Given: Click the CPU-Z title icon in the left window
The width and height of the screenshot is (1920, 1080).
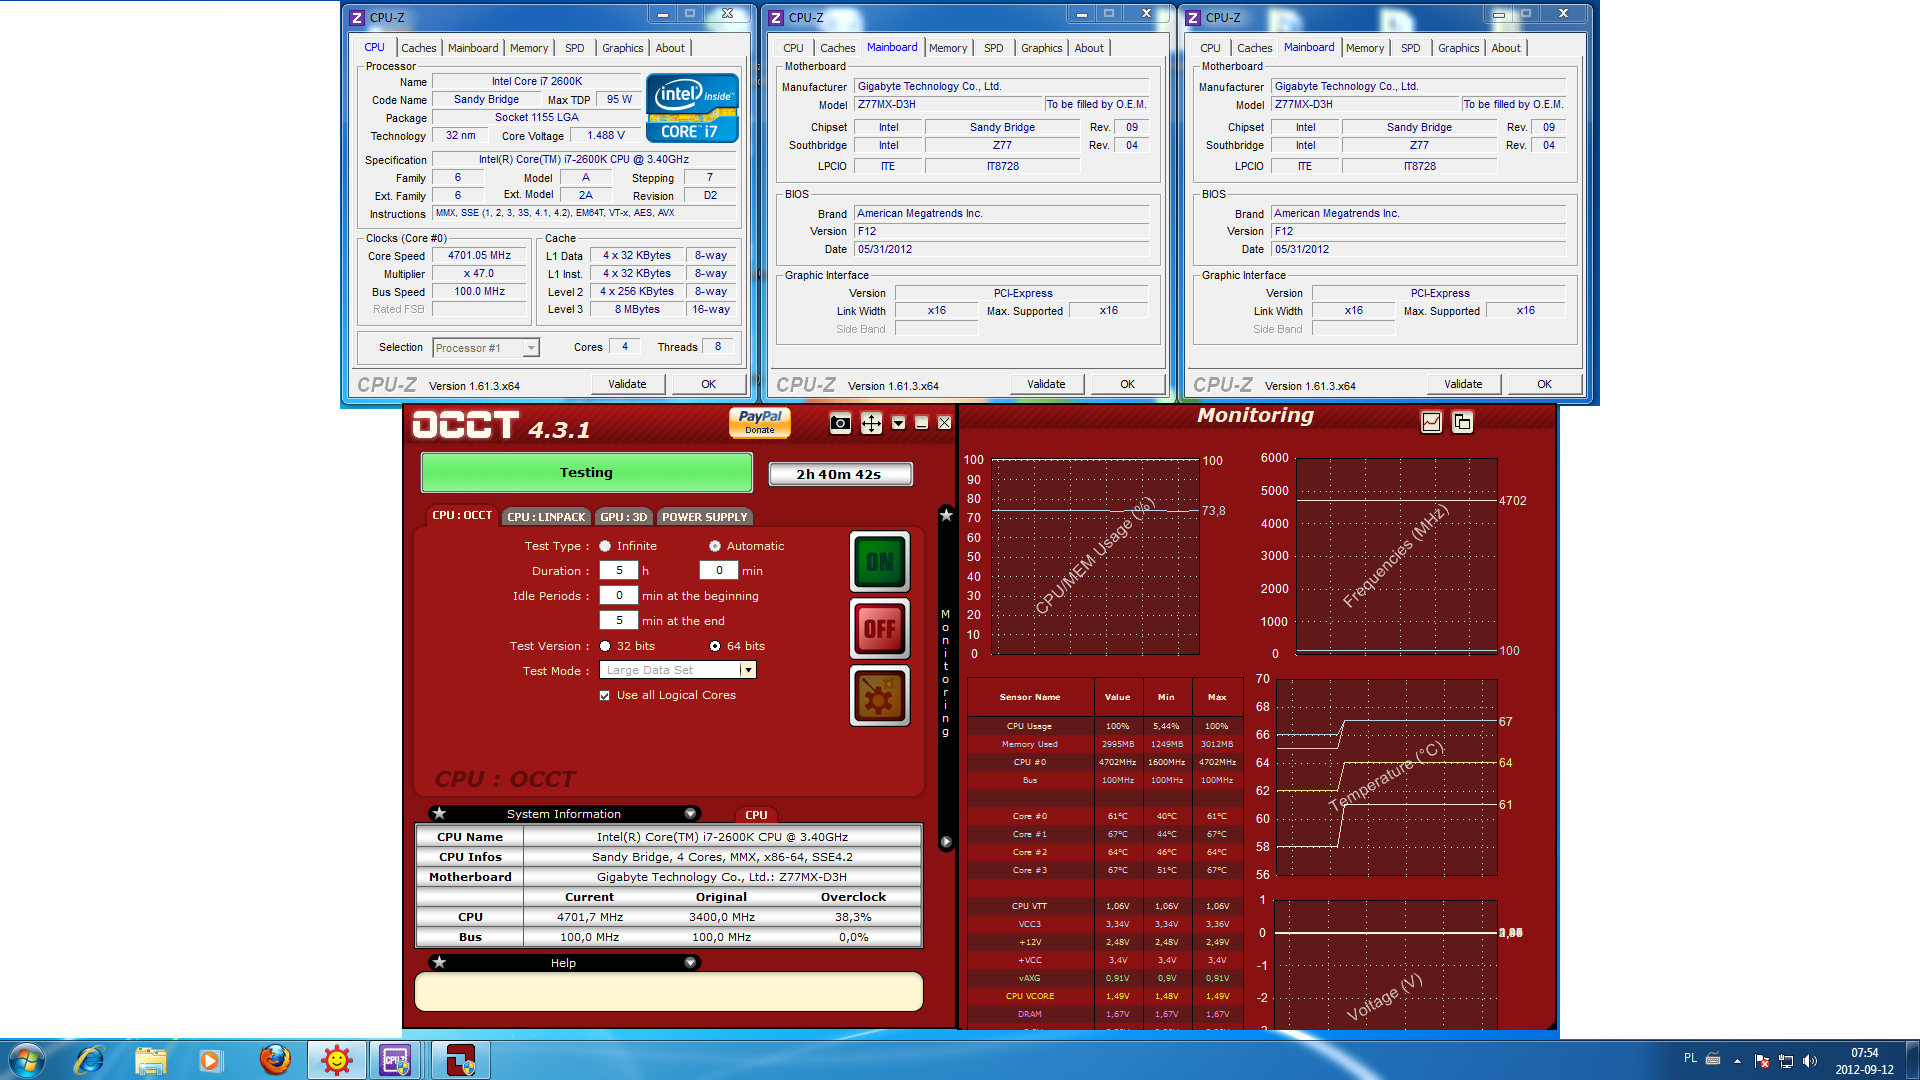Looking at the screenshot, I should pos(357,17).
